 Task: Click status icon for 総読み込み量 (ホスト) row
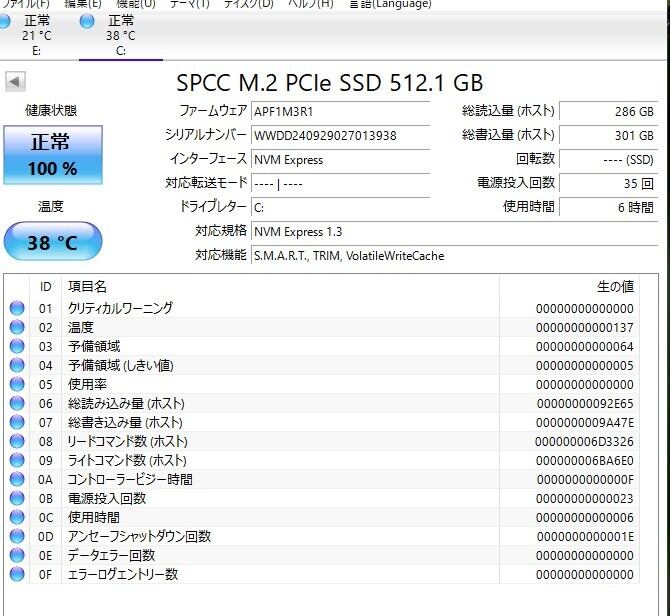(x=17, y=403)
